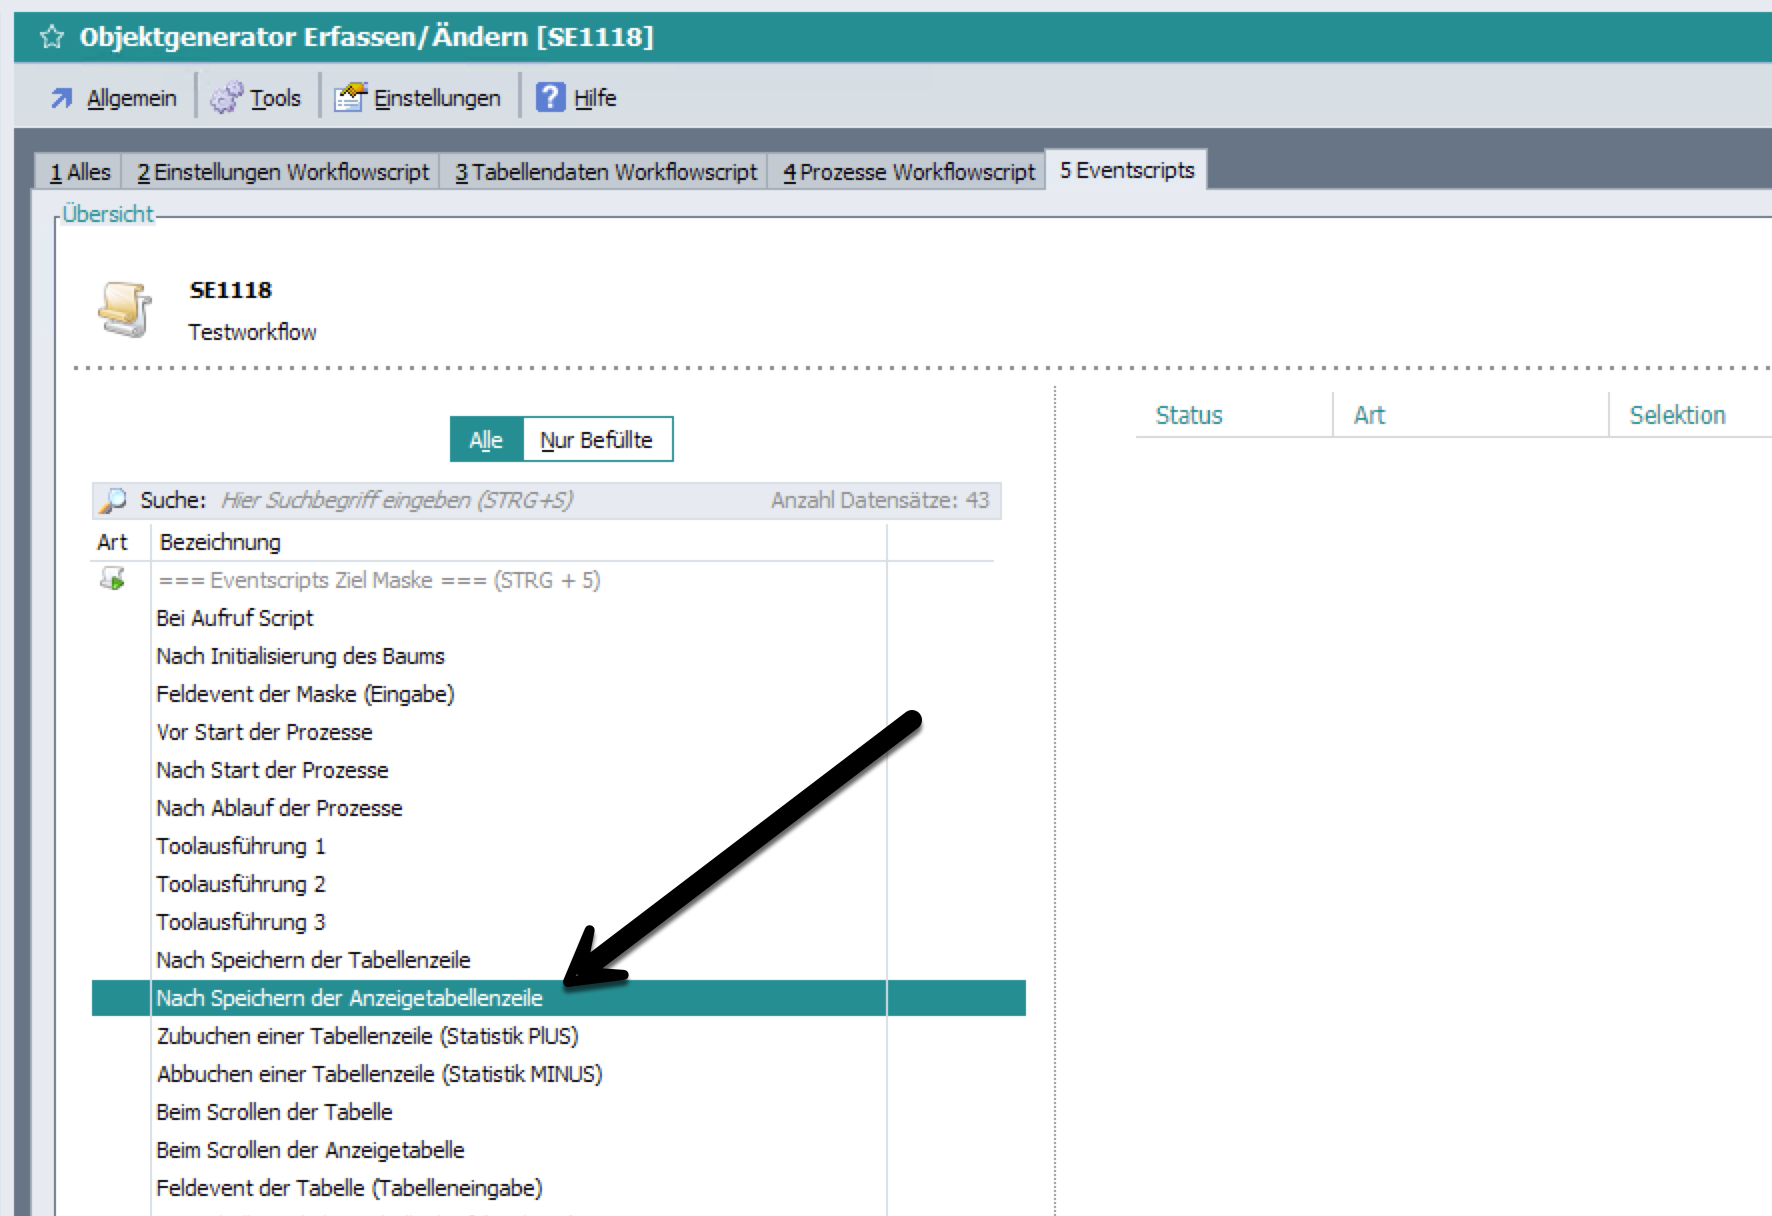Click the Hilfe question mark icon
Screen dimensions: 1772x1216
coord(550,98)
